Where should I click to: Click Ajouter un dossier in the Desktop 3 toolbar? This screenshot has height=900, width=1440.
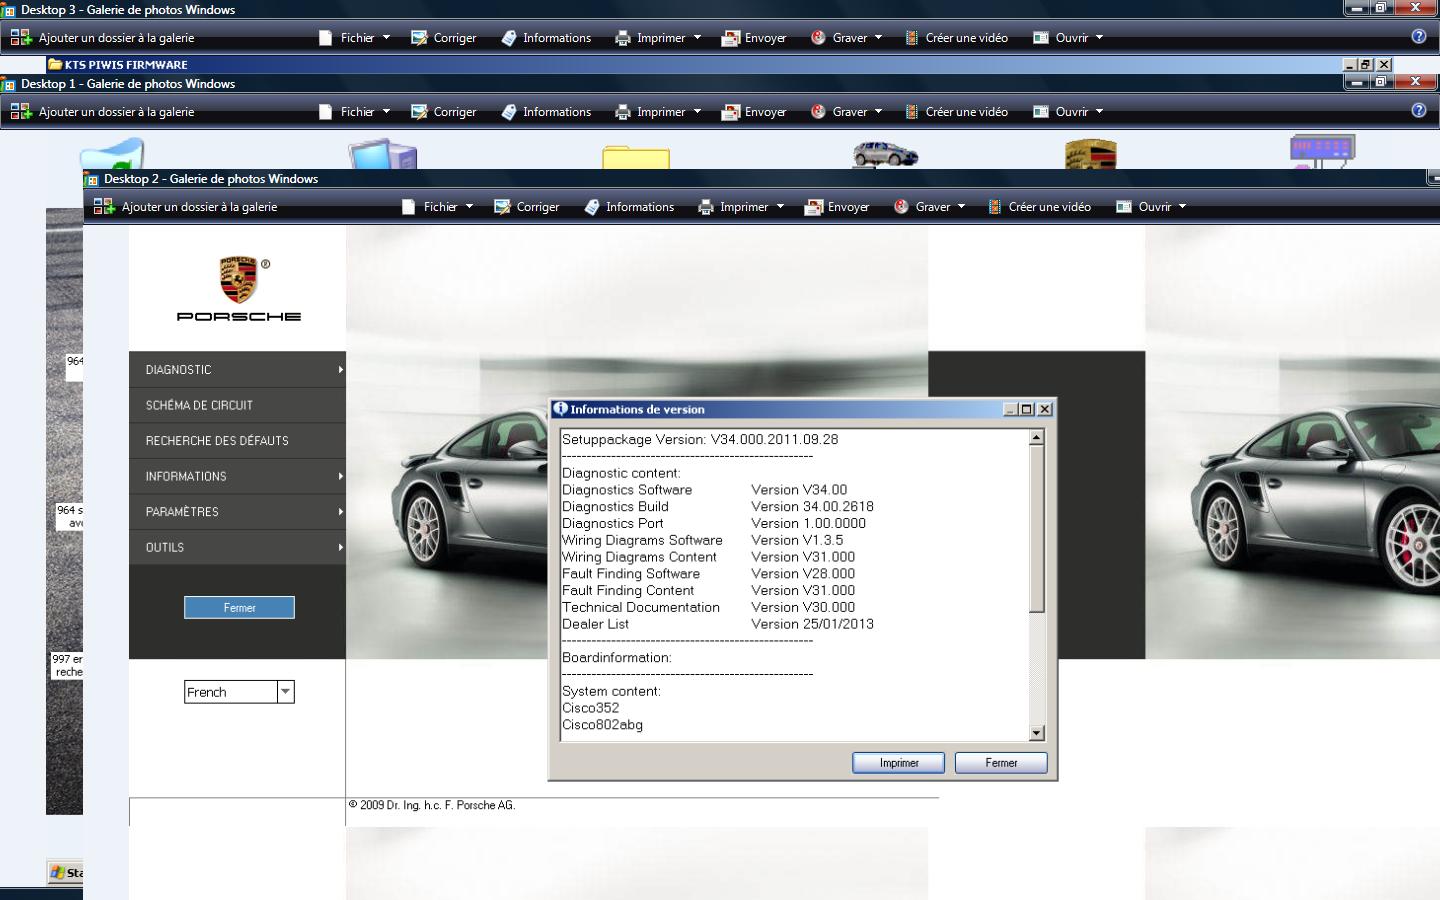point(102,38)
